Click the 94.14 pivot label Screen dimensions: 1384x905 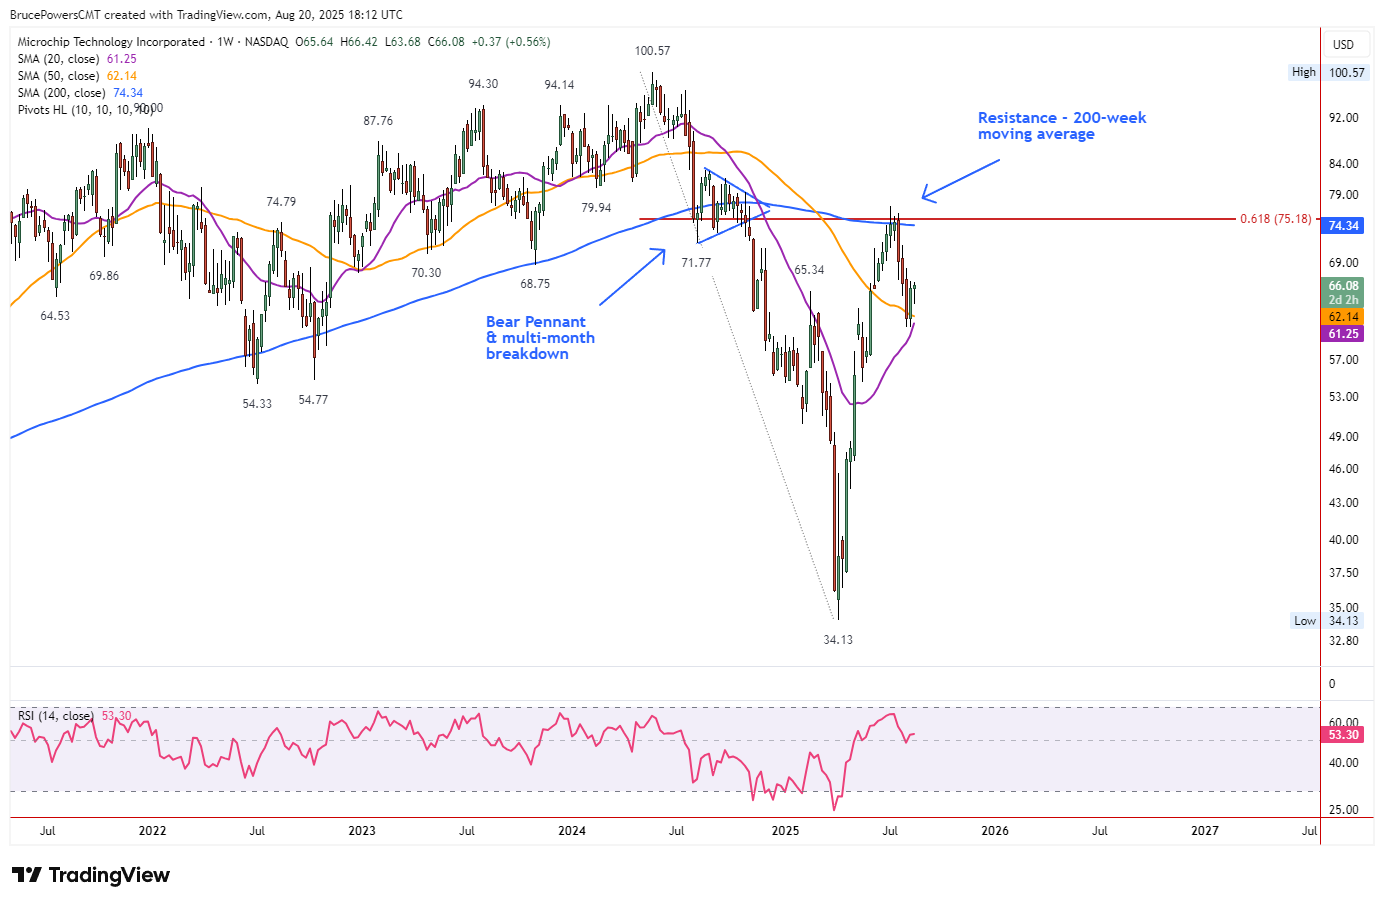point(559,85)
